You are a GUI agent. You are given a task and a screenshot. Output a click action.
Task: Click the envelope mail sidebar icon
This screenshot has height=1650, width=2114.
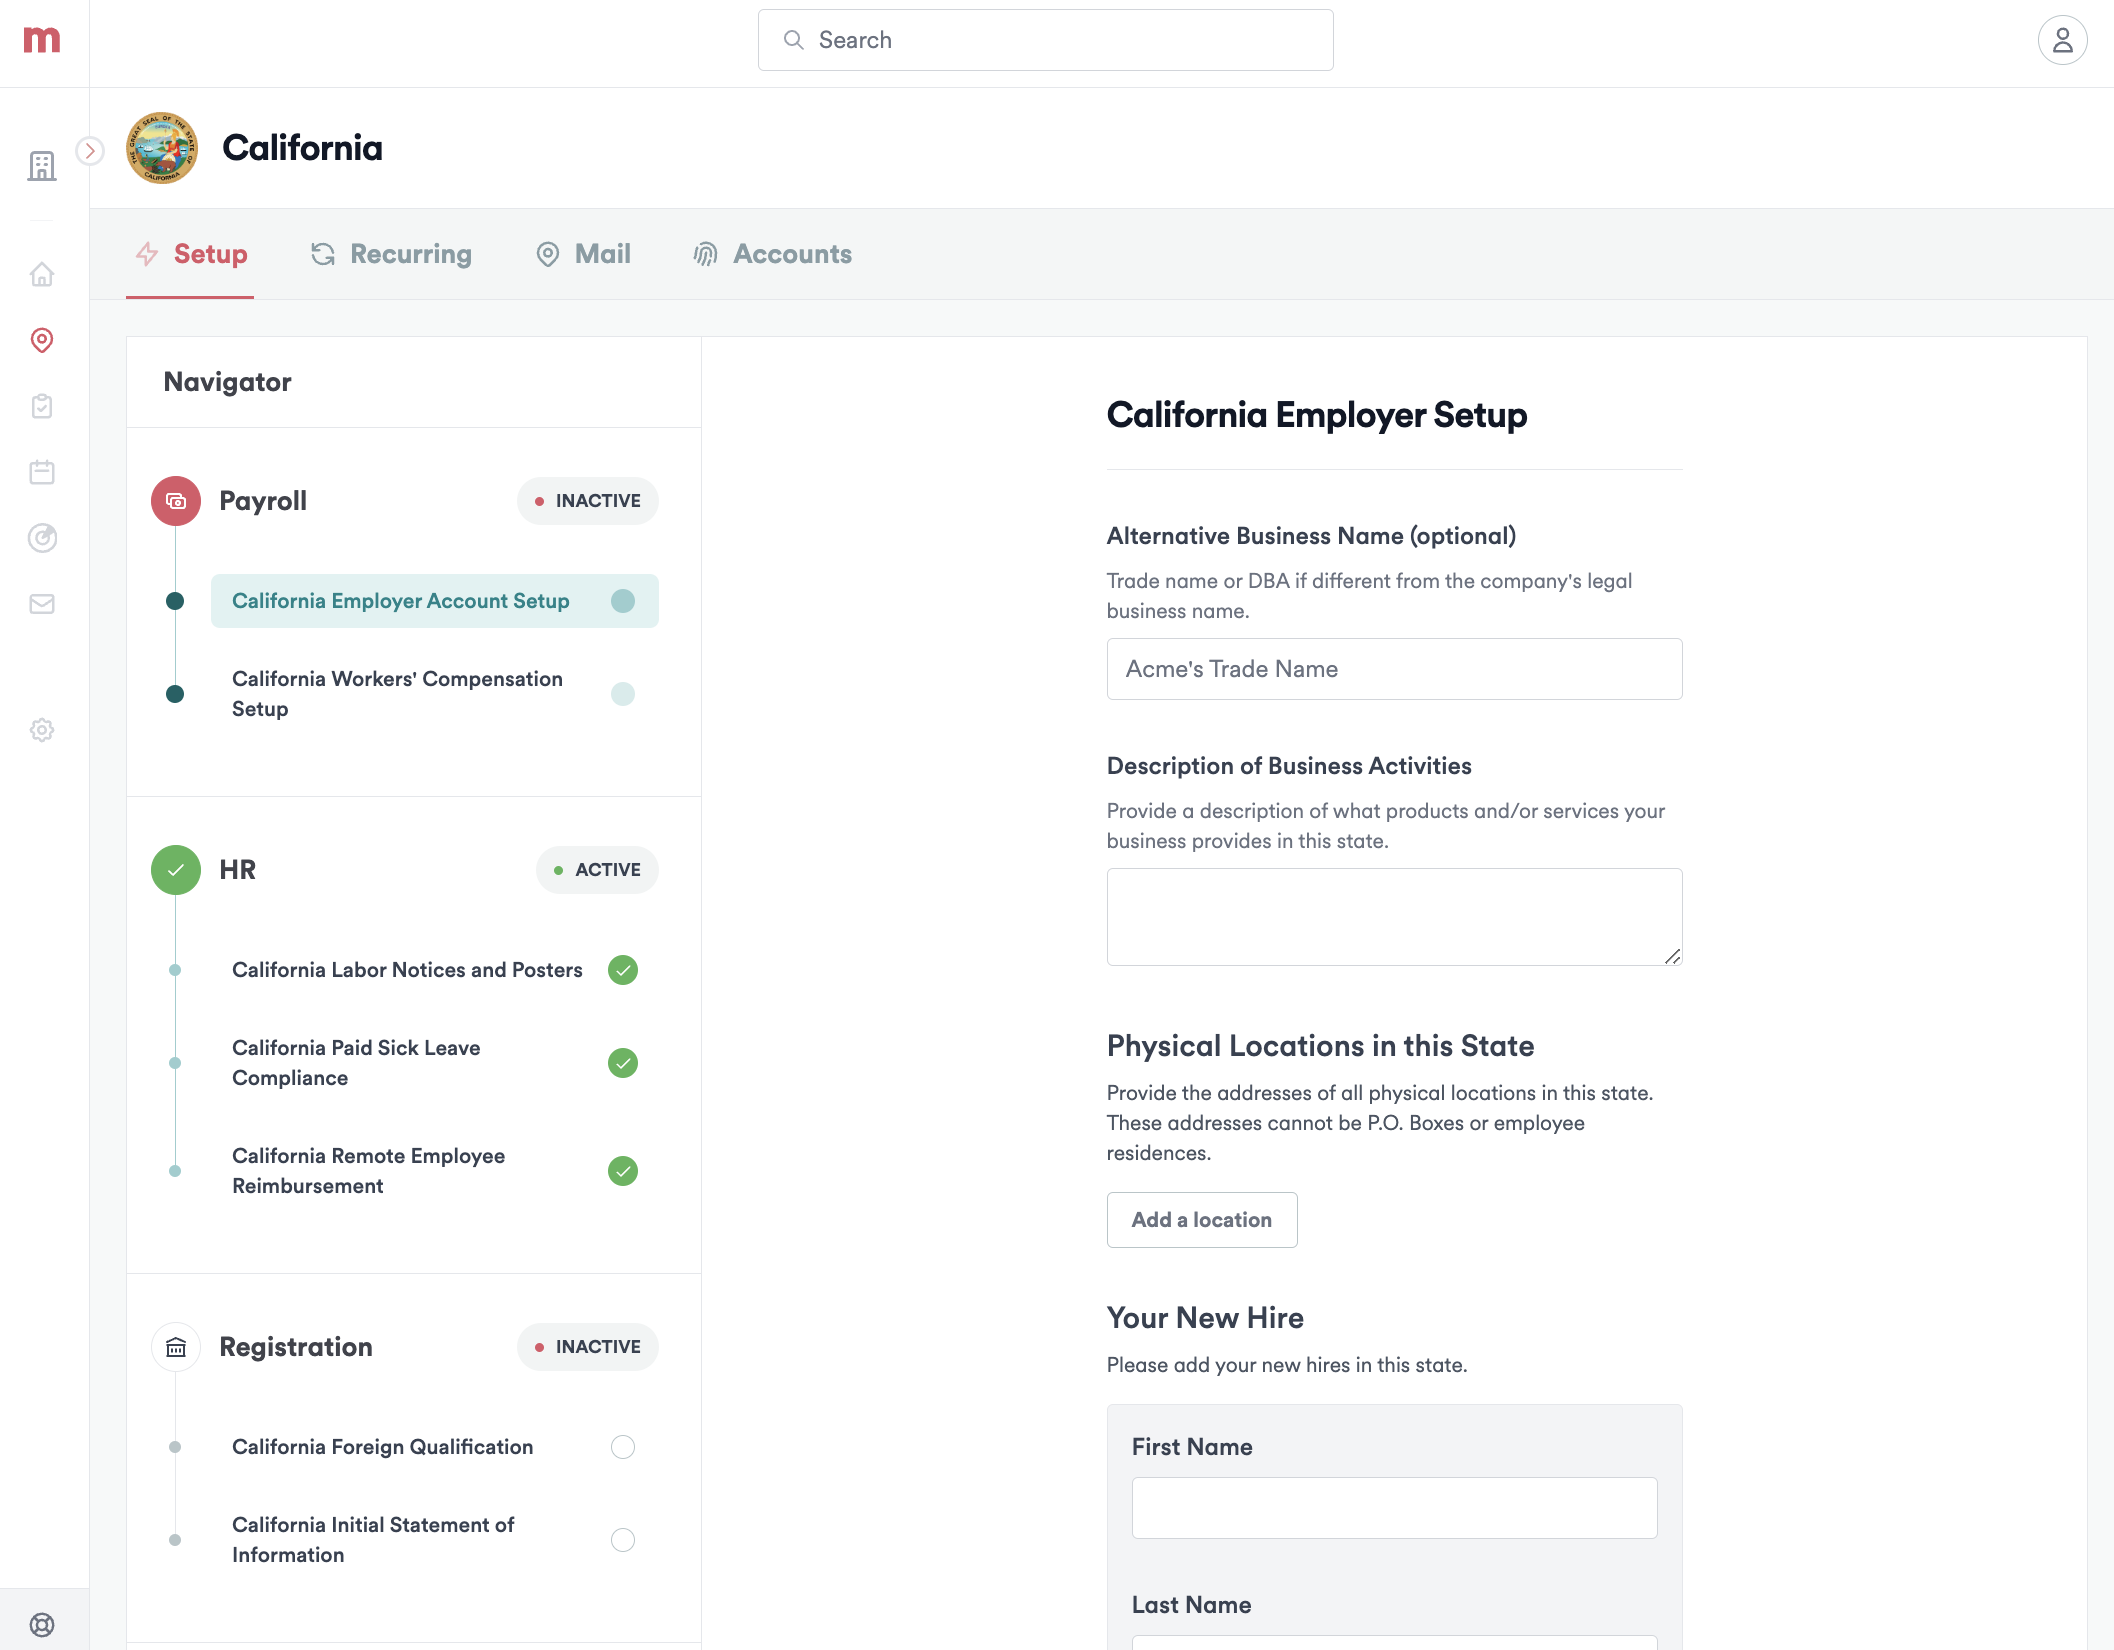click(42, 604)
